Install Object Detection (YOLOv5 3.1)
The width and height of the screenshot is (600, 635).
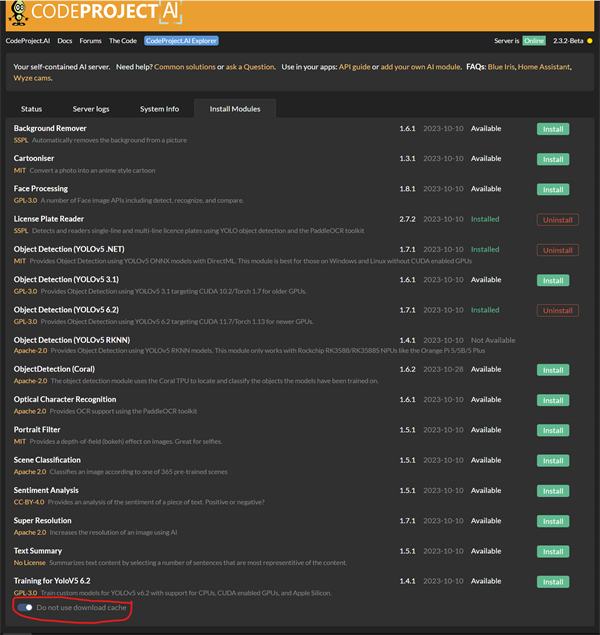click(553, 281)
